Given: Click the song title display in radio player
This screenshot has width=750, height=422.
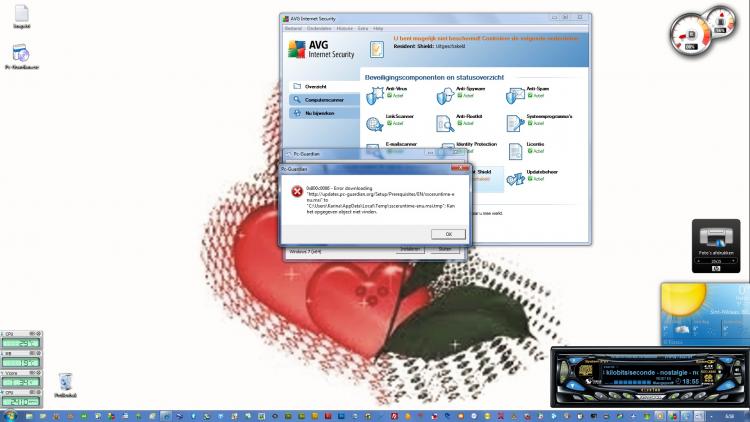Looking at the screenshot, I should (x=651, y=372).
